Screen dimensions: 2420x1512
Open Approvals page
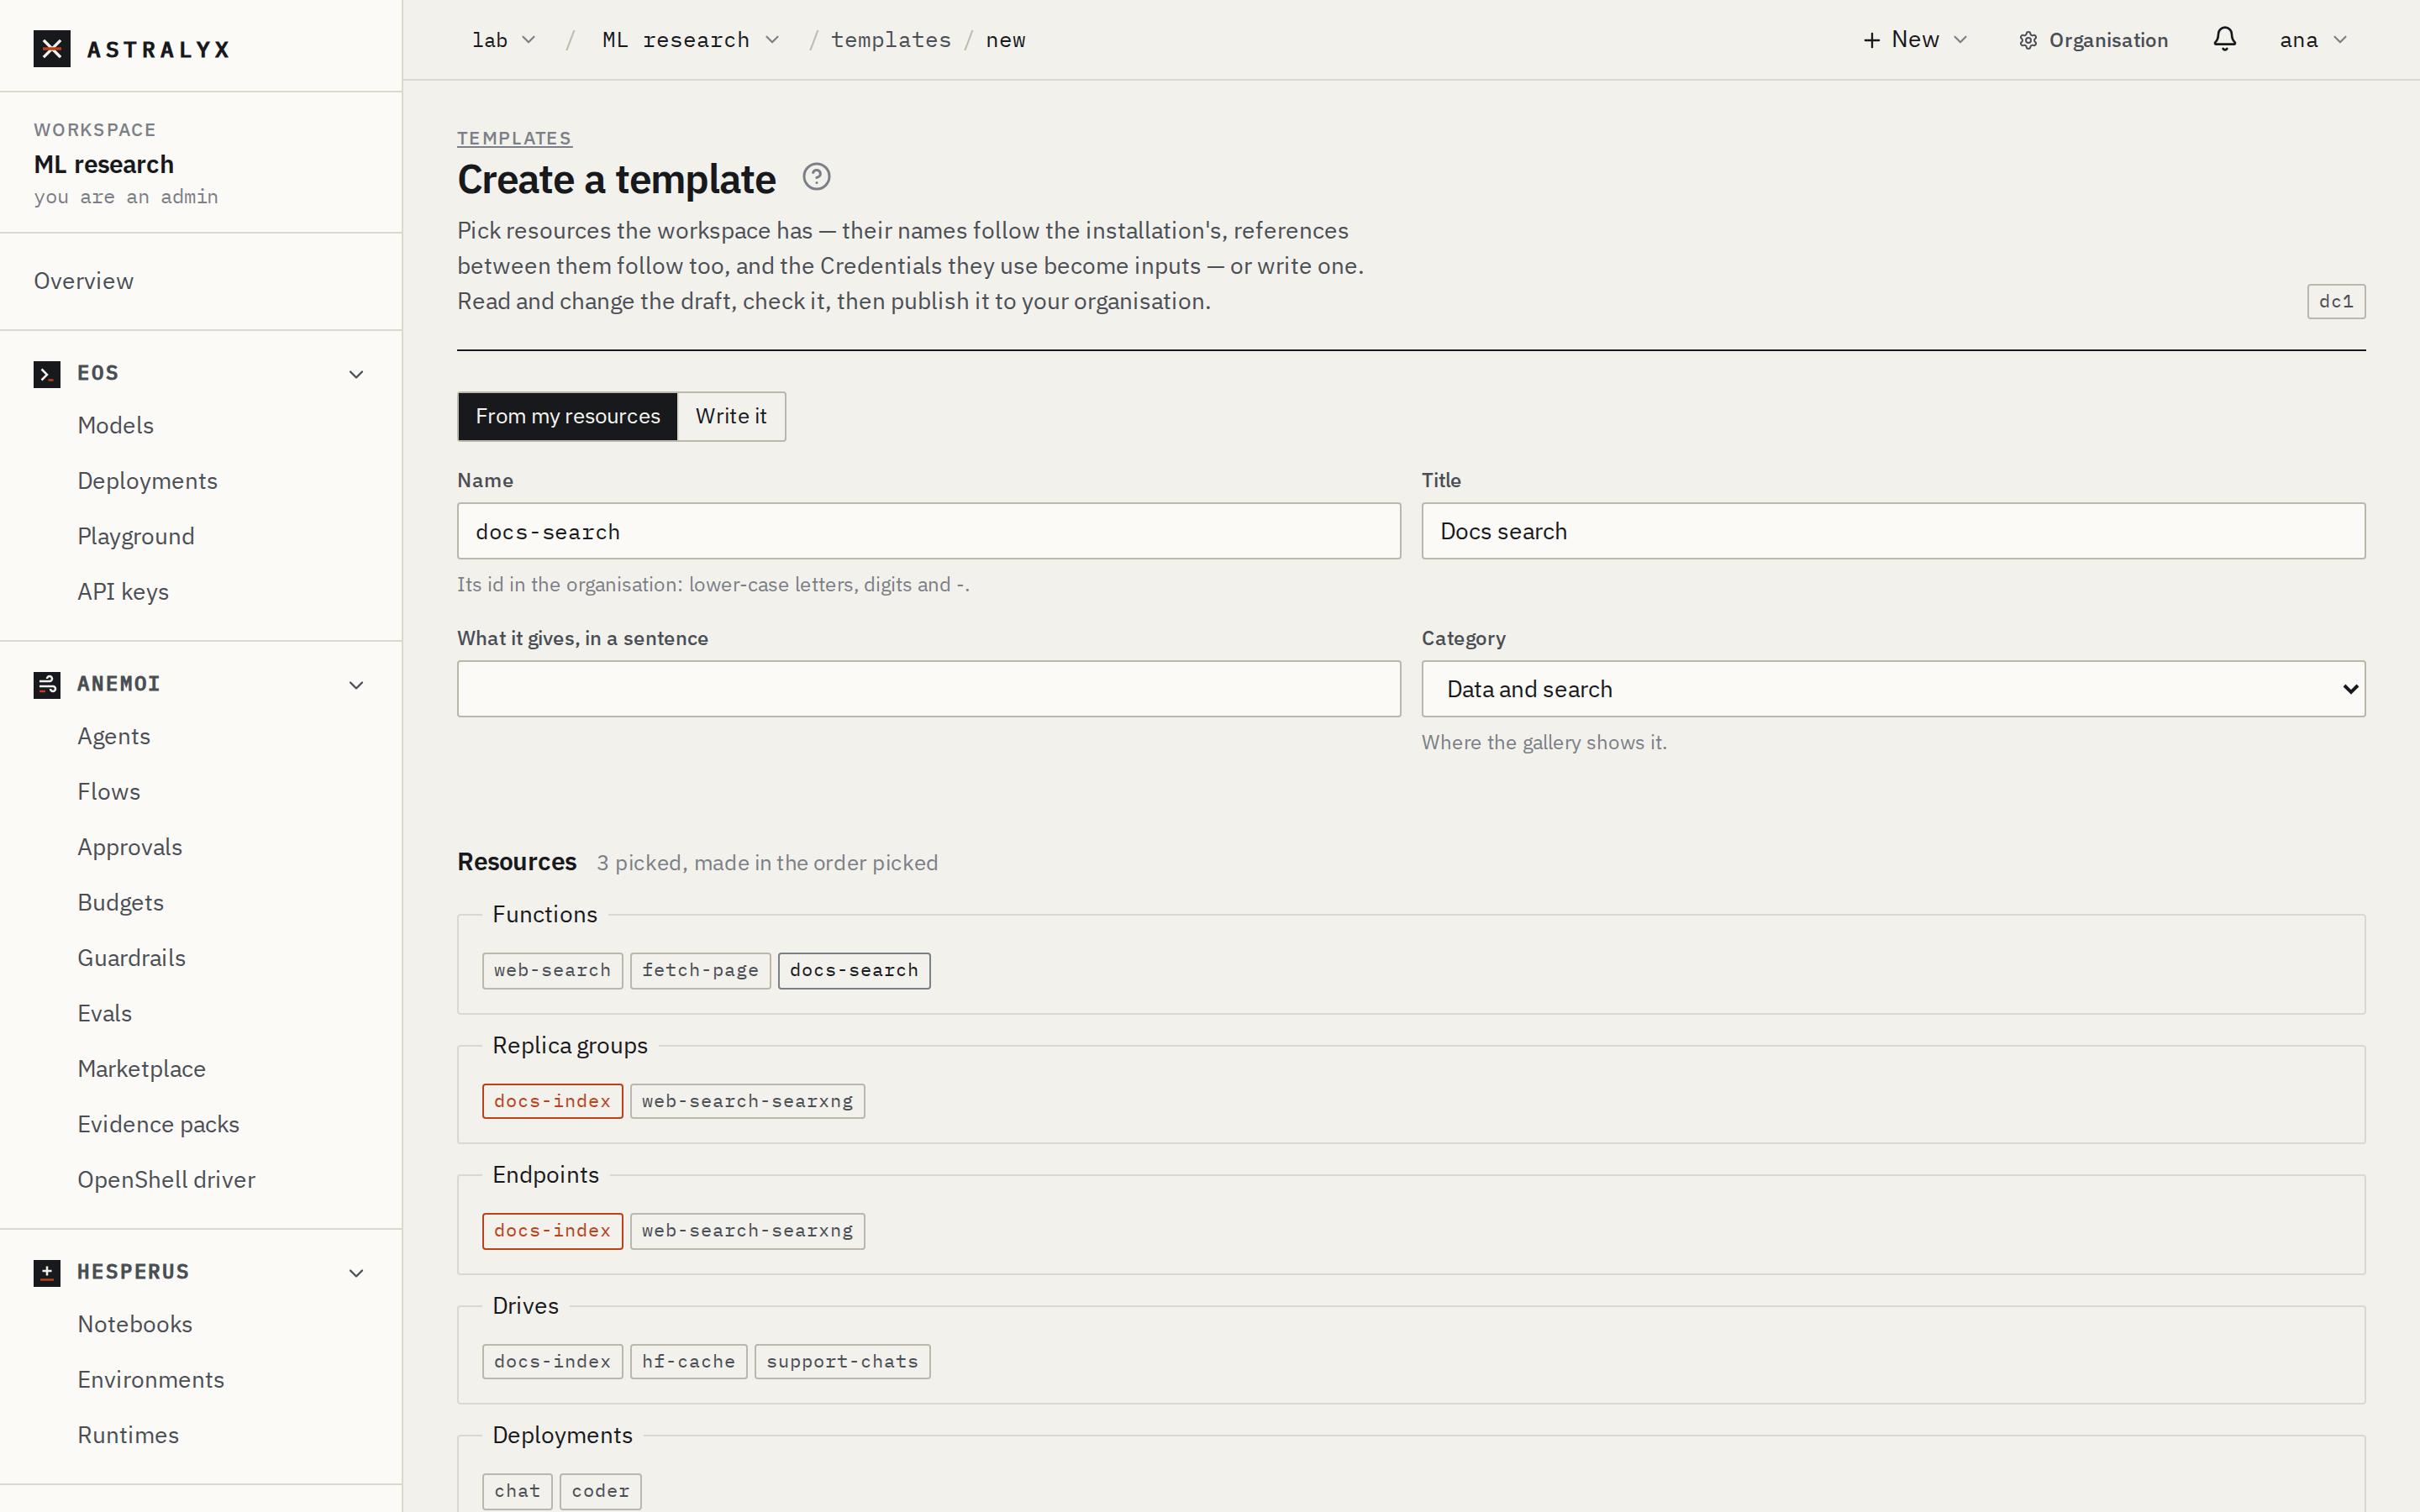(130, 847)
